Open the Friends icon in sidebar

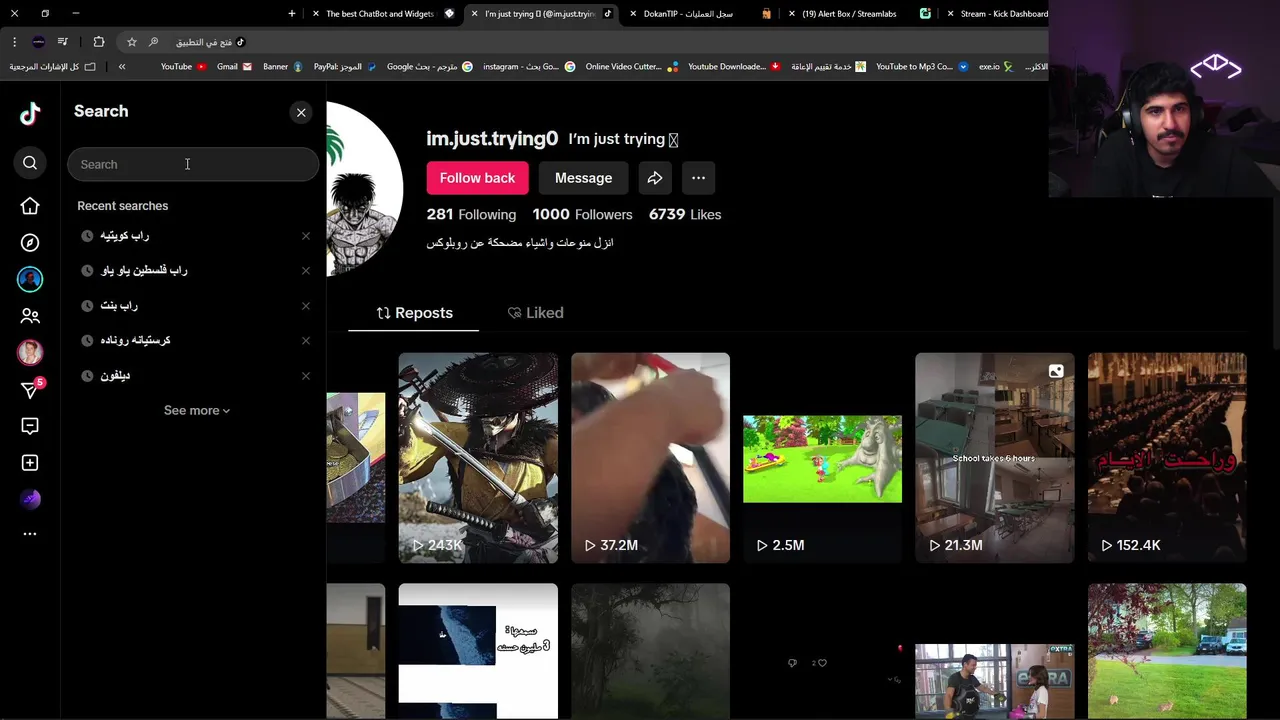[x=30, y=316]
